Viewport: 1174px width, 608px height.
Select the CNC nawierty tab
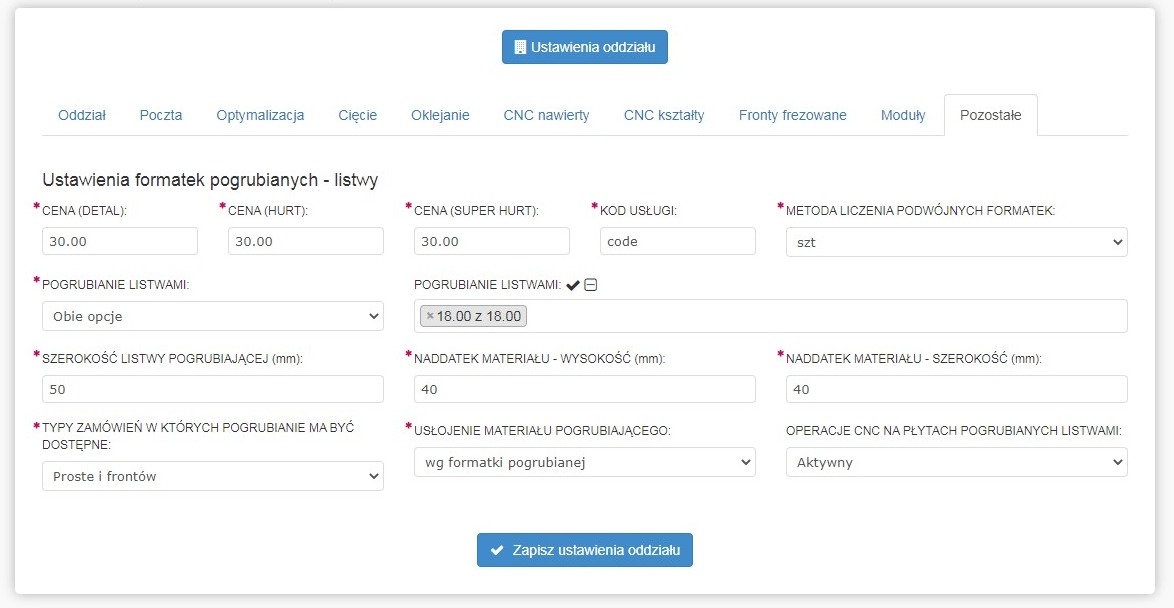(546, 115)
